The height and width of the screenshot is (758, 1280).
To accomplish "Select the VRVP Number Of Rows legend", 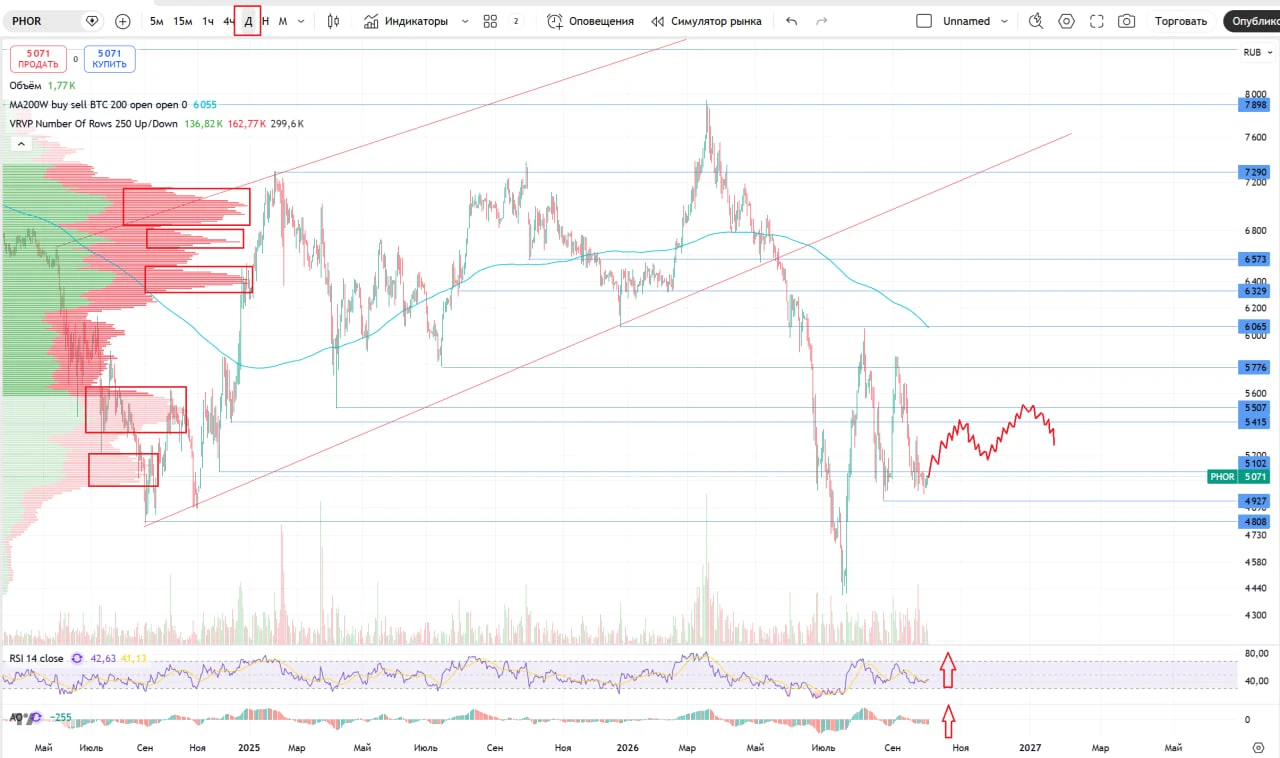I will click(x=93, y=124).
